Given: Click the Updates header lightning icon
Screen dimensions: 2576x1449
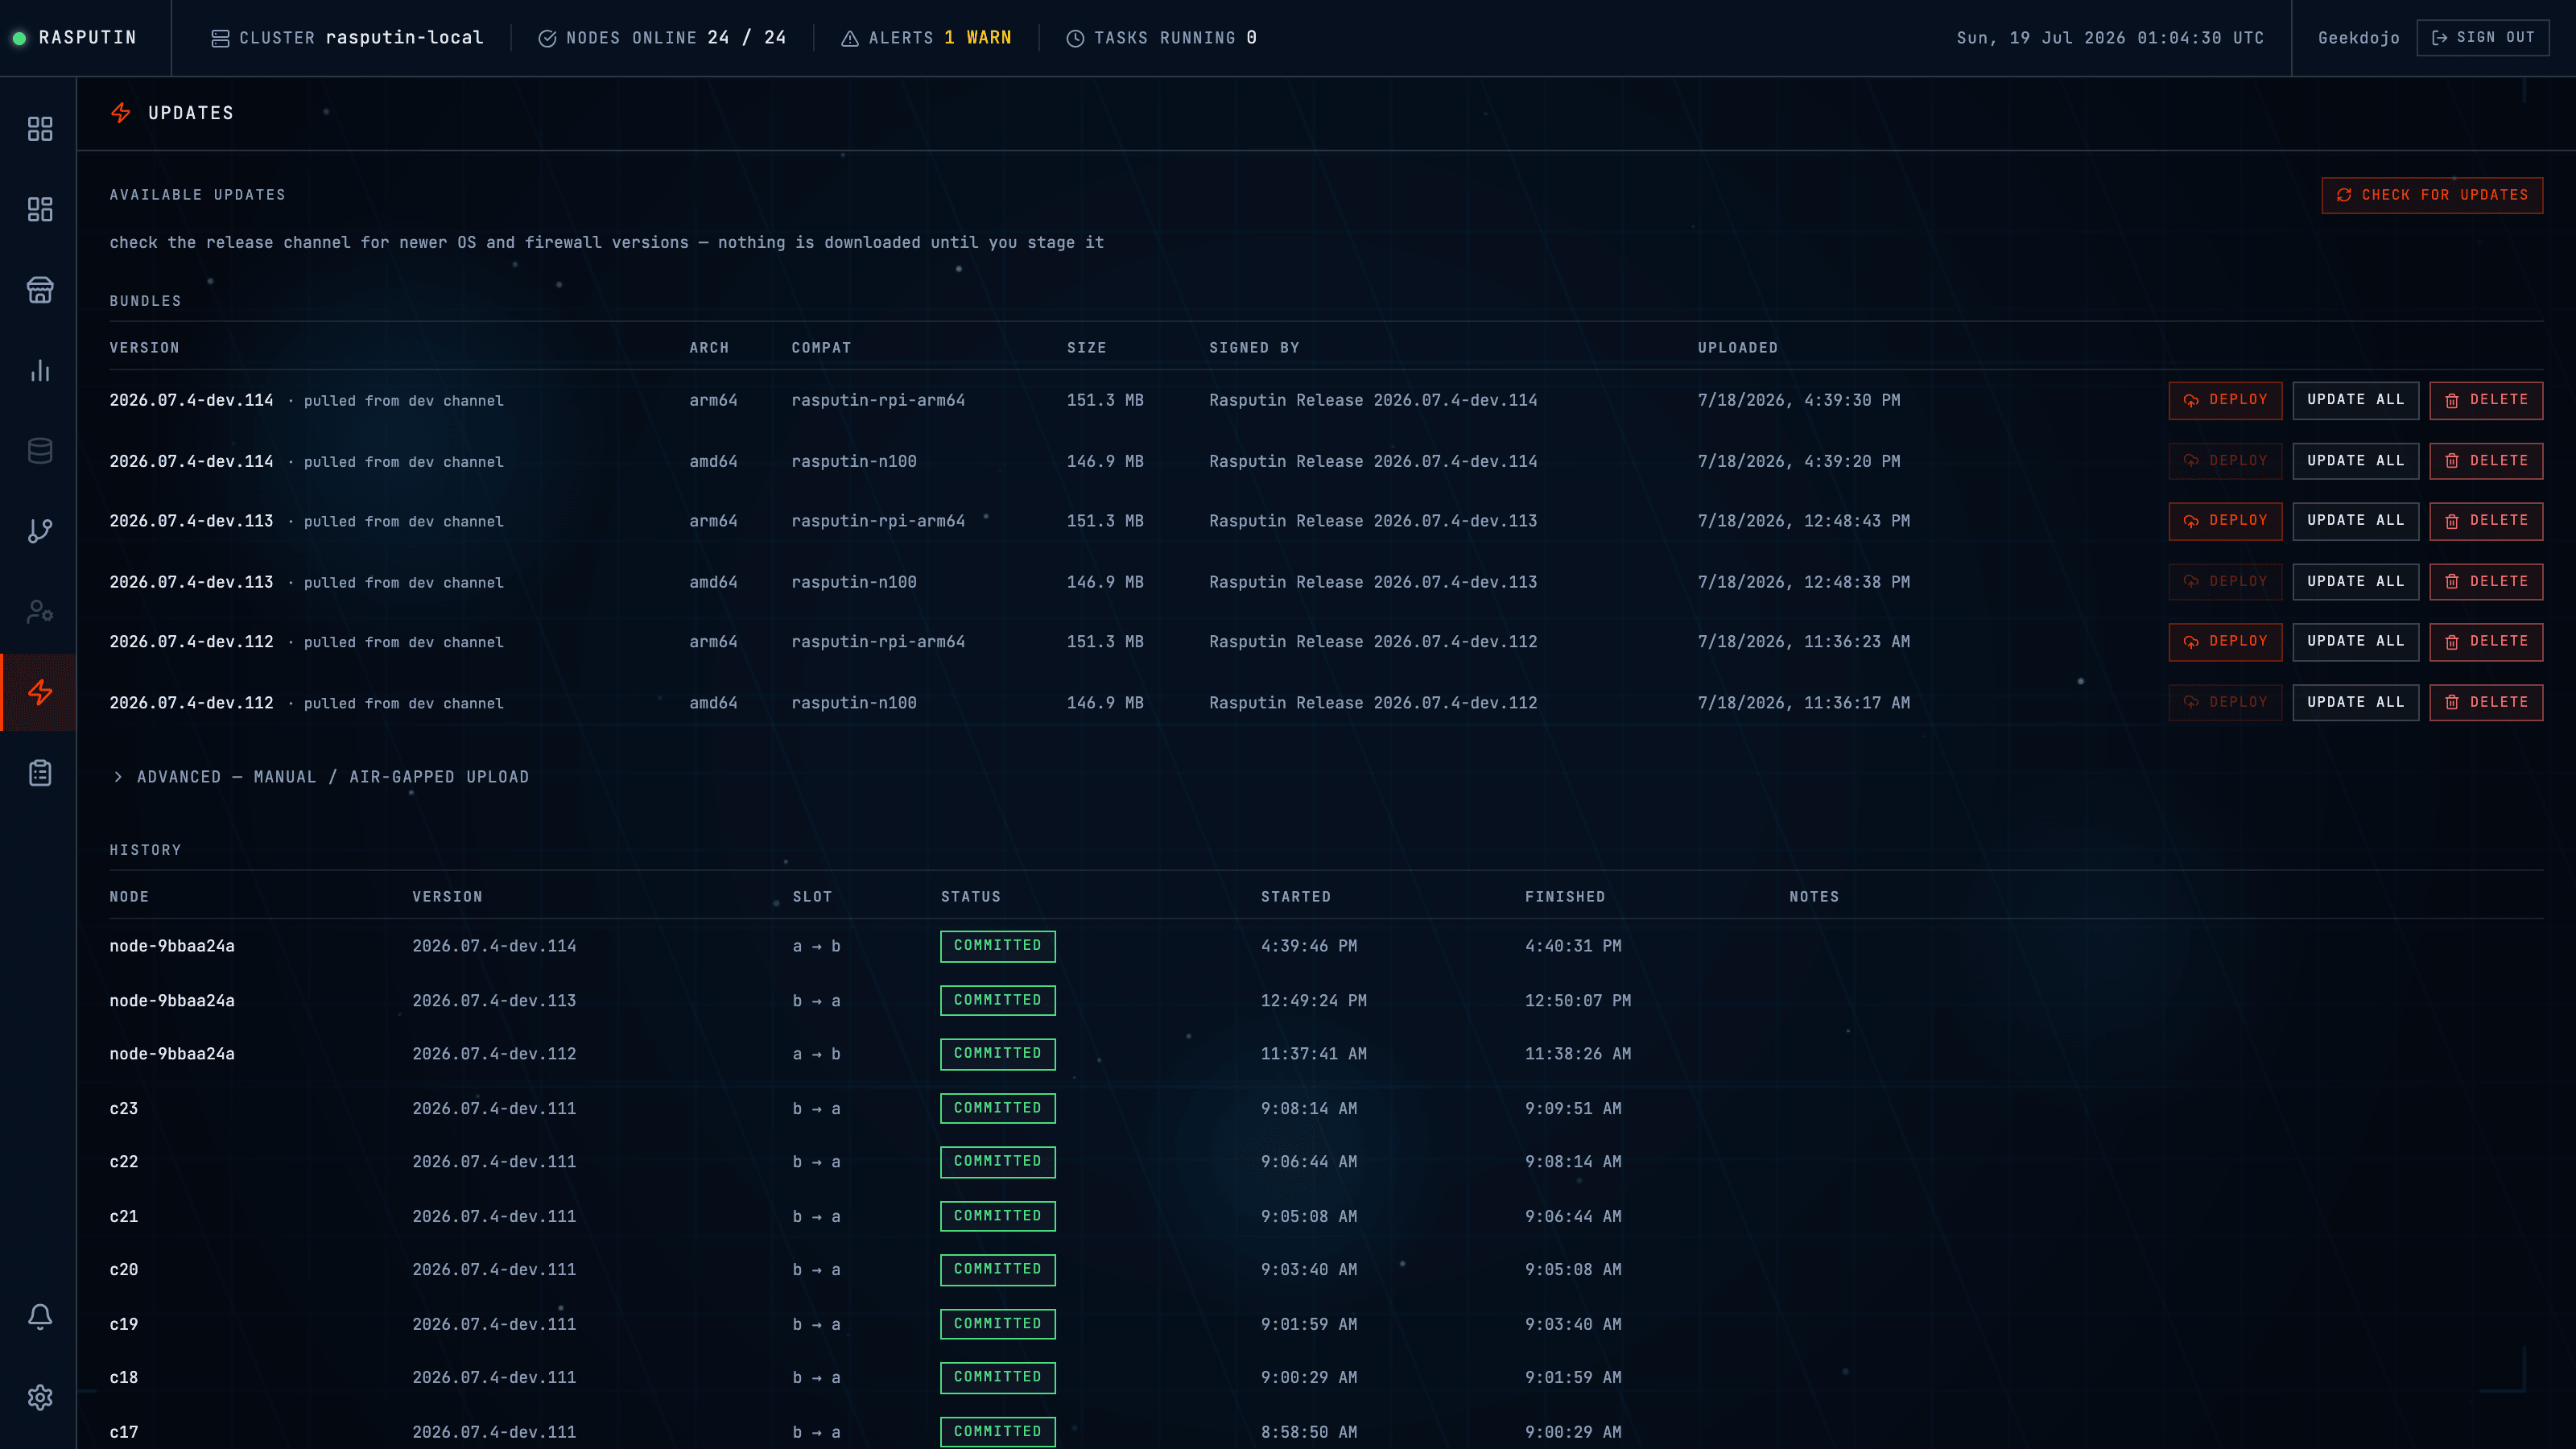Looking at the screenshot, I should 121,113.
